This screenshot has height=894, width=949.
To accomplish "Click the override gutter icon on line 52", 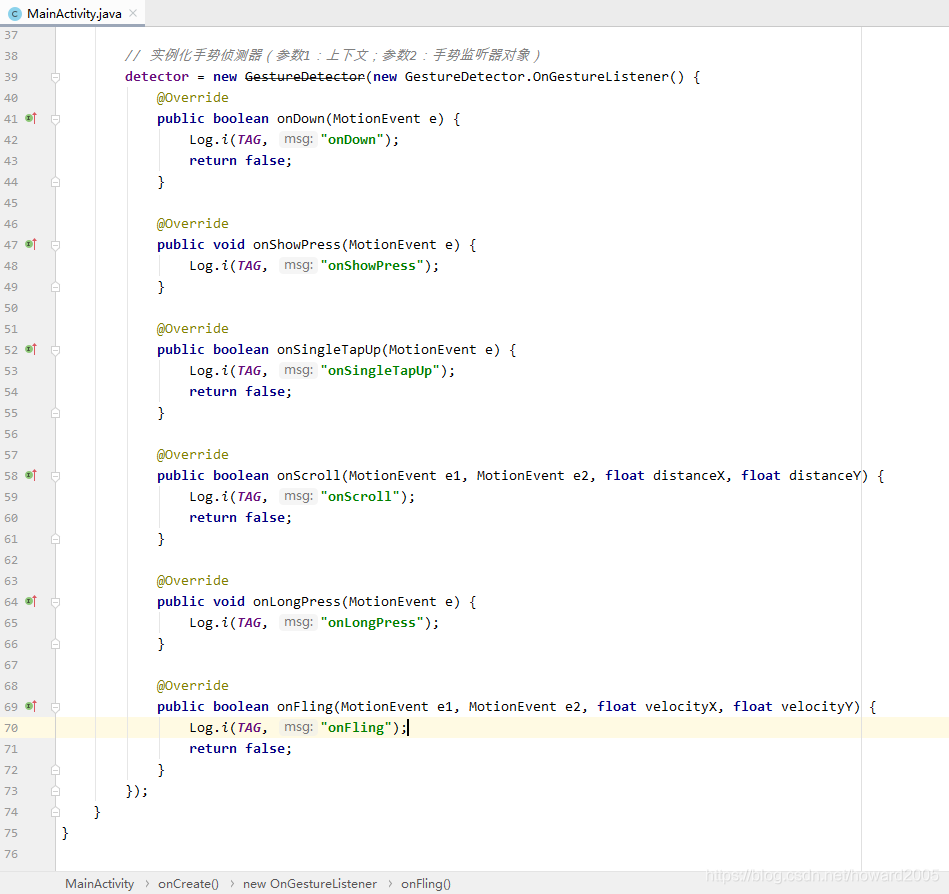I will coord(31,350).
